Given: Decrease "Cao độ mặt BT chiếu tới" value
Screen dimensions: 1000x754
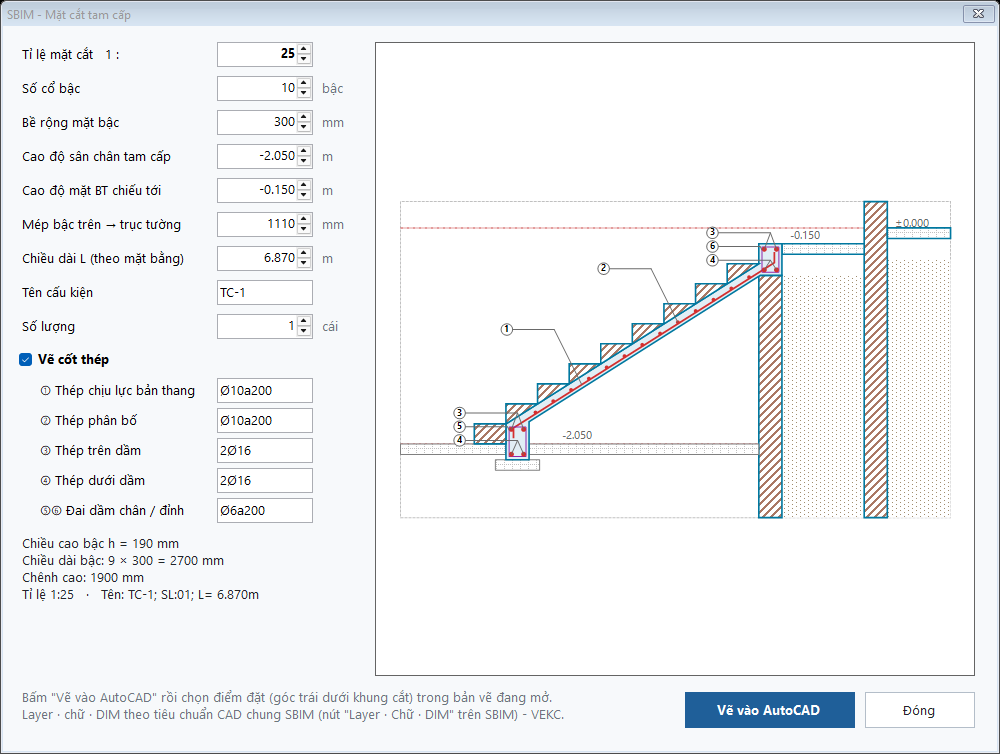Looking at the screenshot, I should point(304,195).
